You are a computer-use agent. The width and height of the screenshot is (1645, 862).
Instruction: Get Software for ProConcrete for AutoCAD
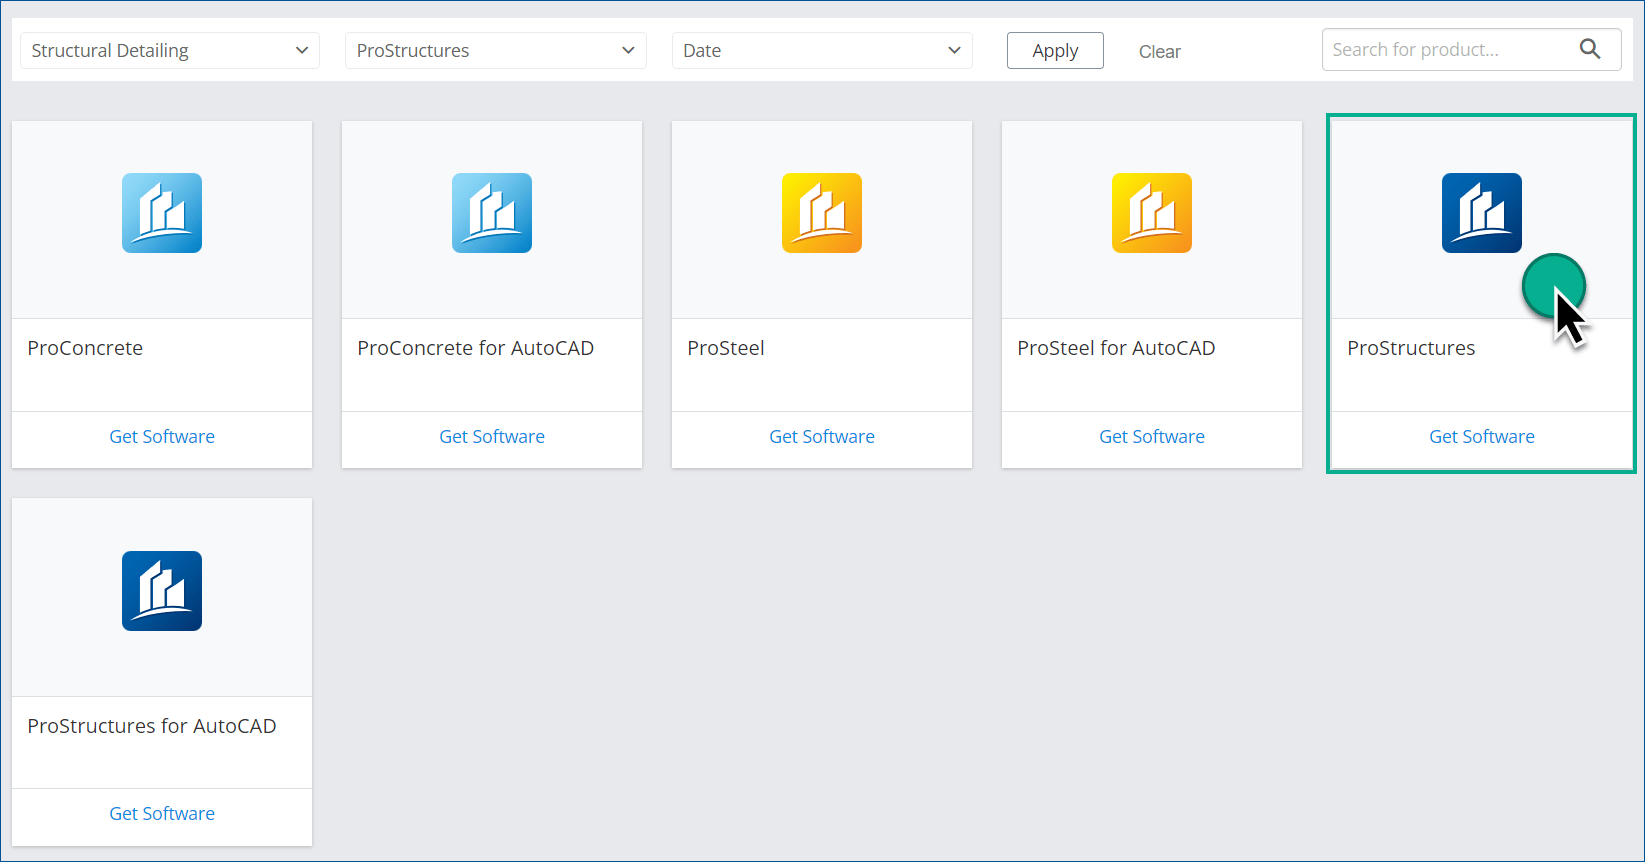[492, 436]
